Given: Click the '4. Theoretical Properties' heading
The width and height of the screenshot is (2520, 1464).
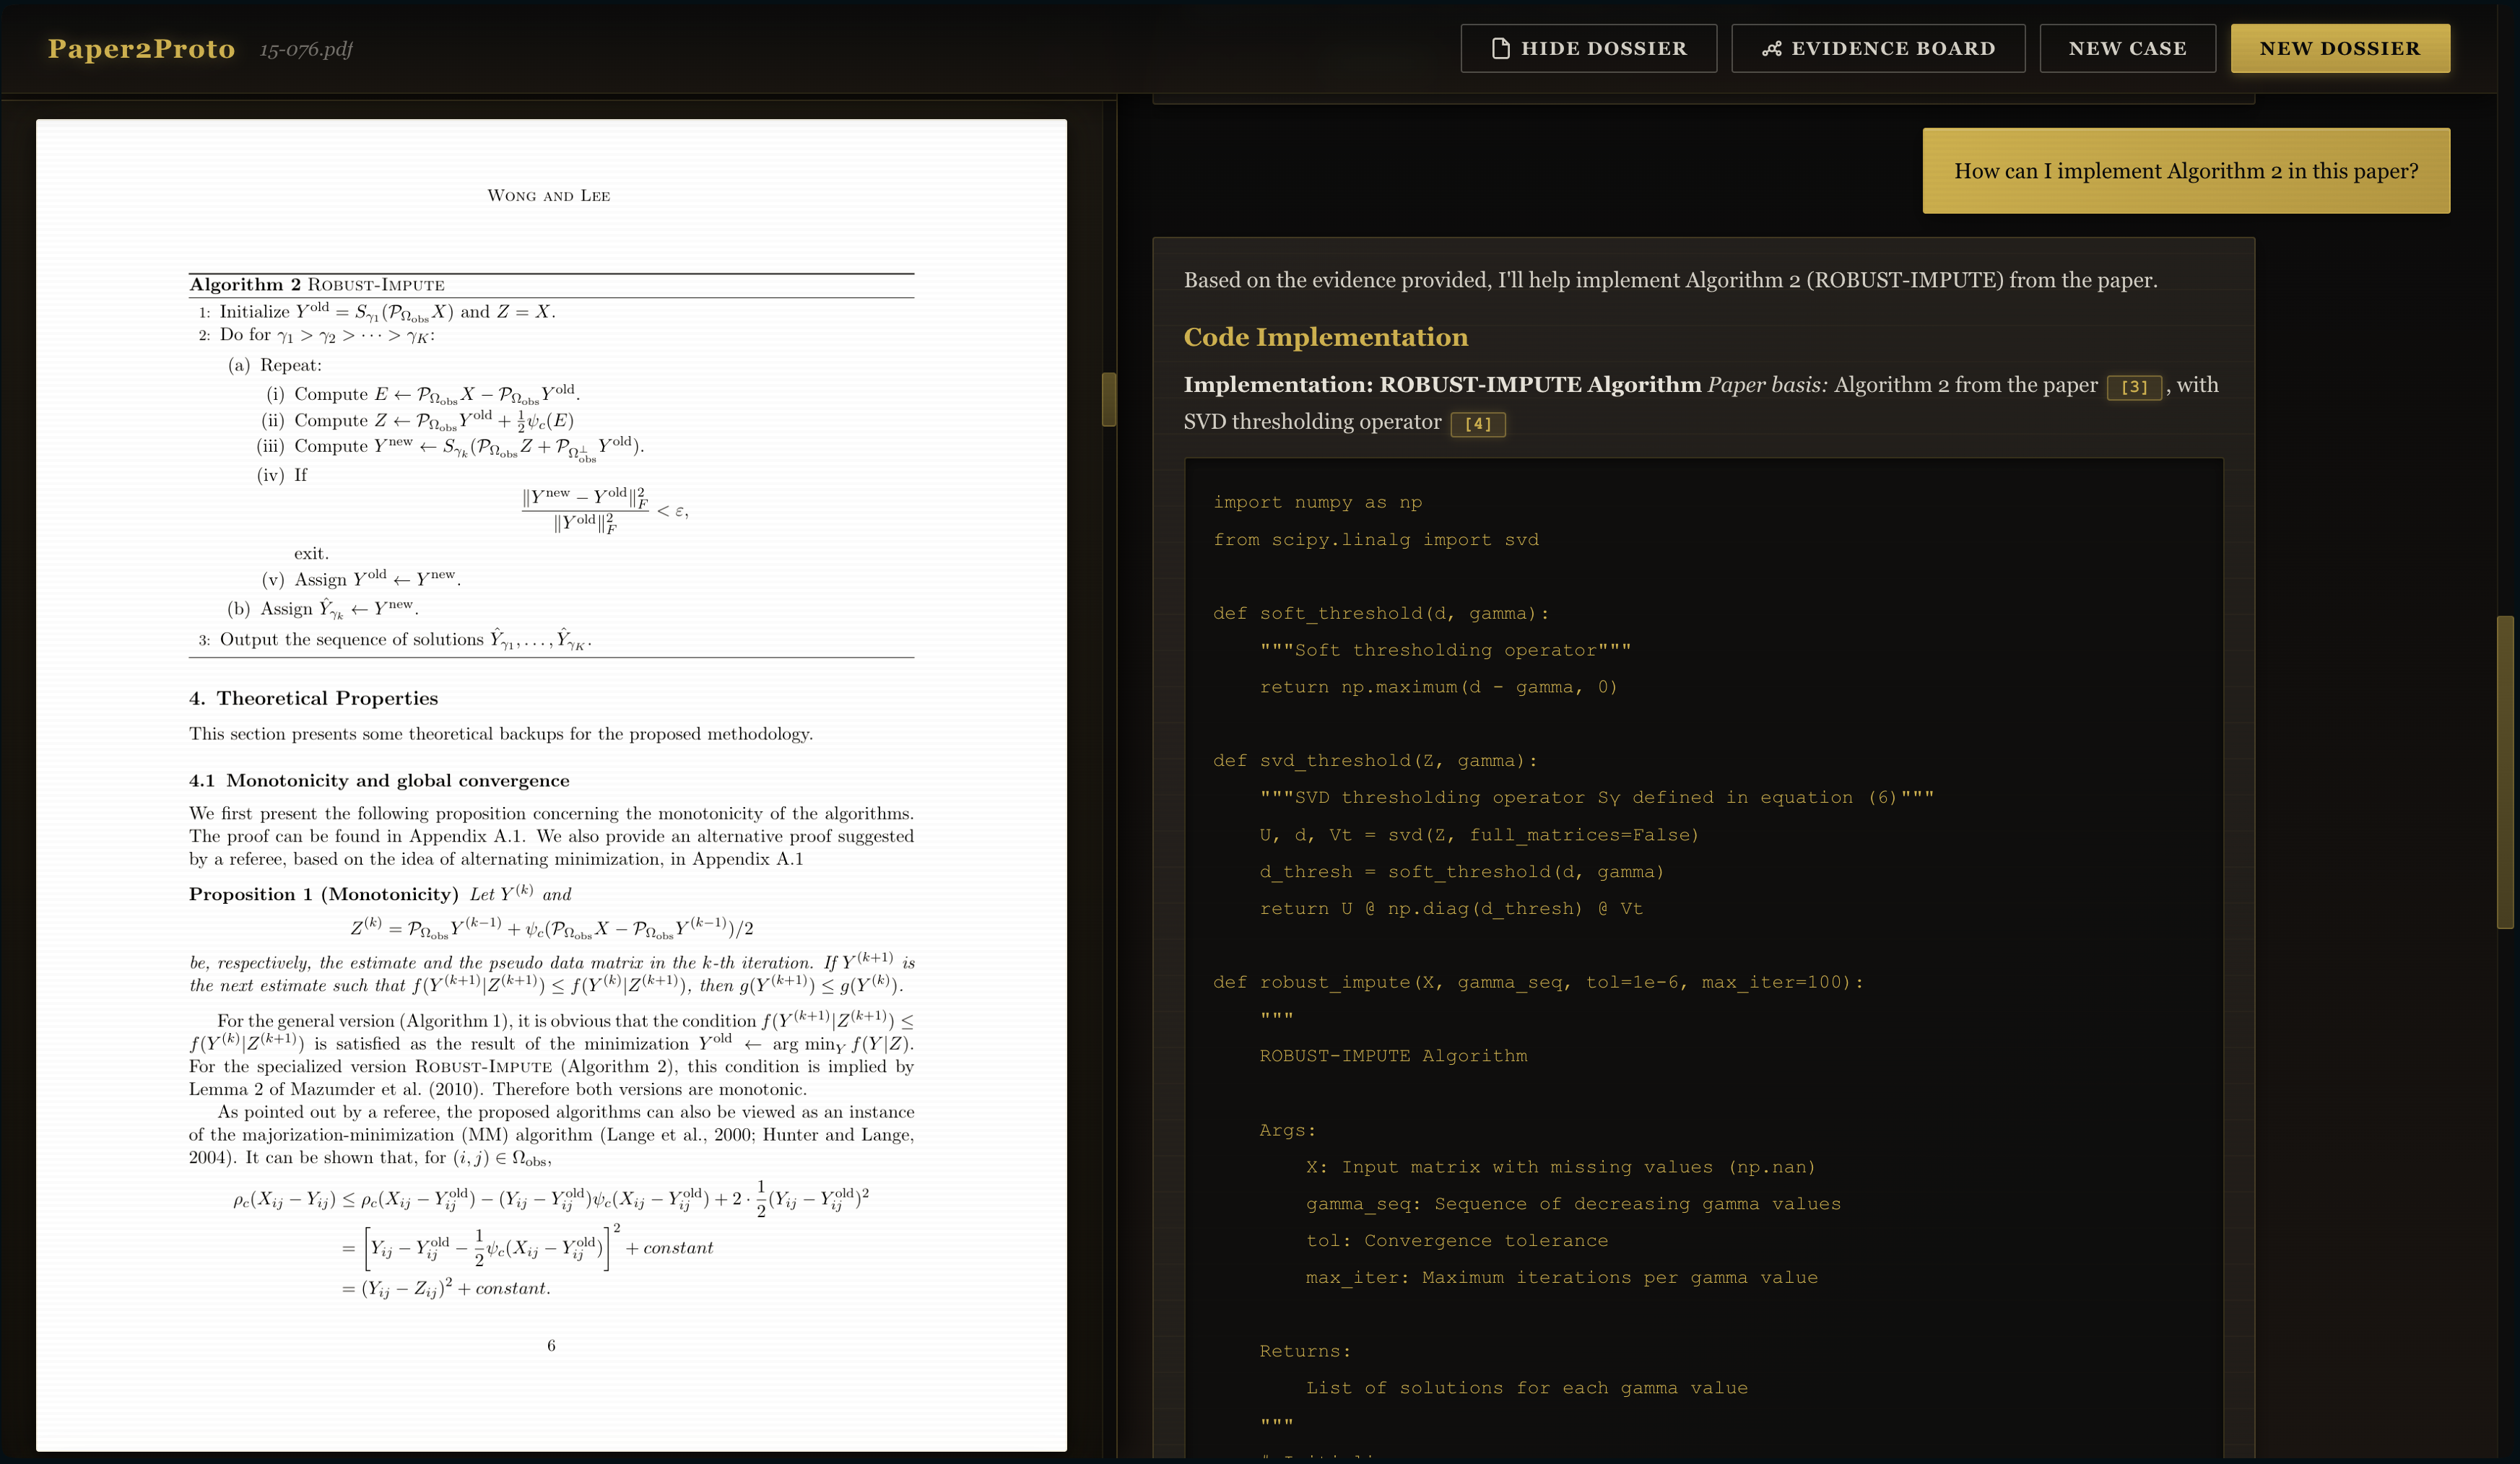Looking at the screenshot, I should 313,698.
